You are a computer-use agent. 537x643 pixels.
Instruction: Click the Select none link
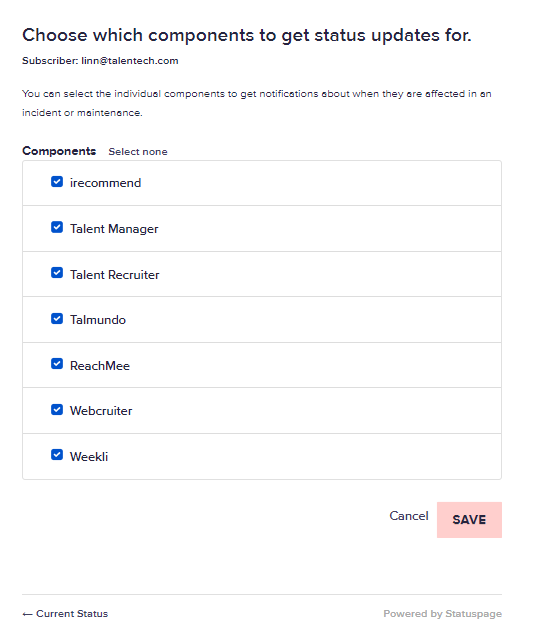tap(138, 152)
